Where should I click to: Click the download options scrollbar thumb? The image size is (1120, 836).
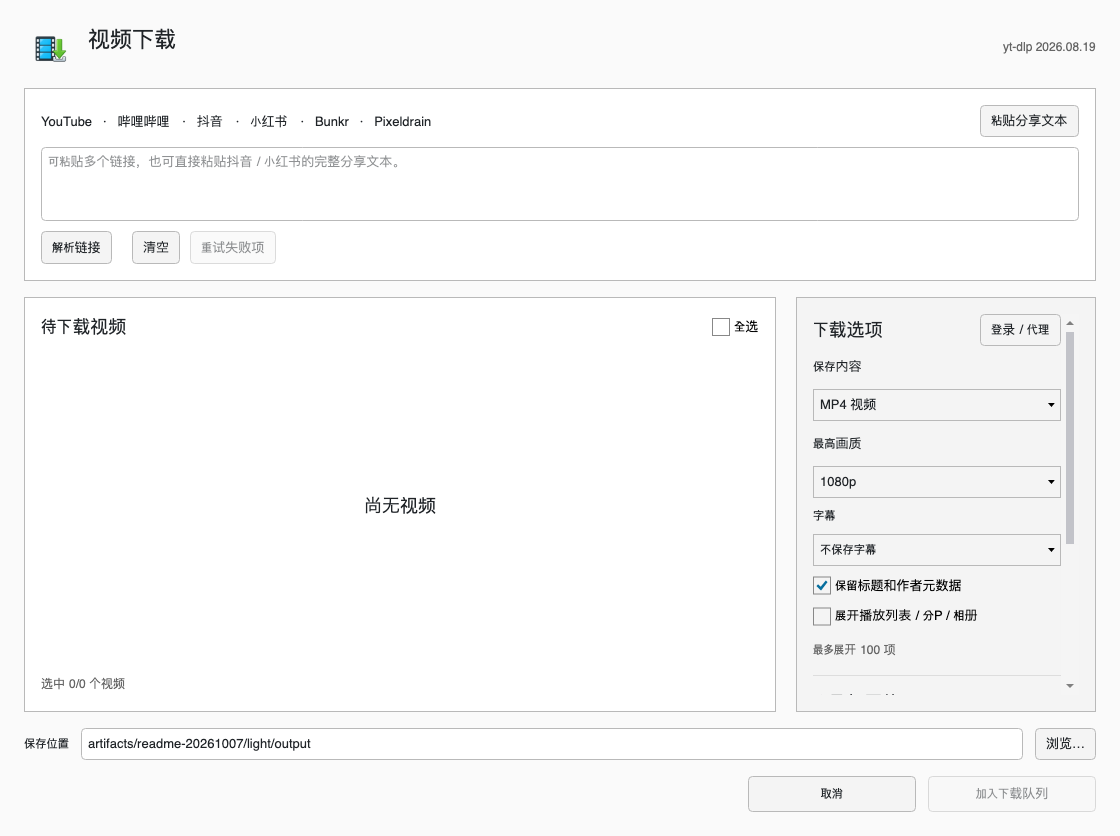[x=1070, y=439]
